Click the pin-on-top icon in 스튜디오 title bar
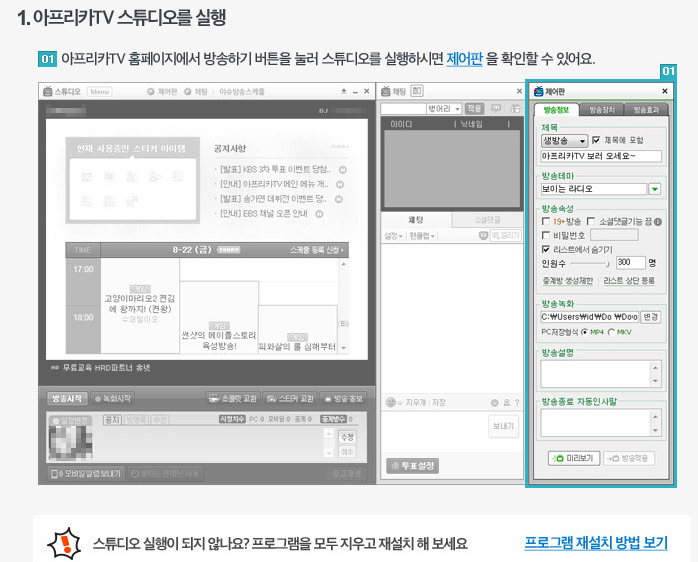Screen dimensions: 698x562 pos(344,91)
